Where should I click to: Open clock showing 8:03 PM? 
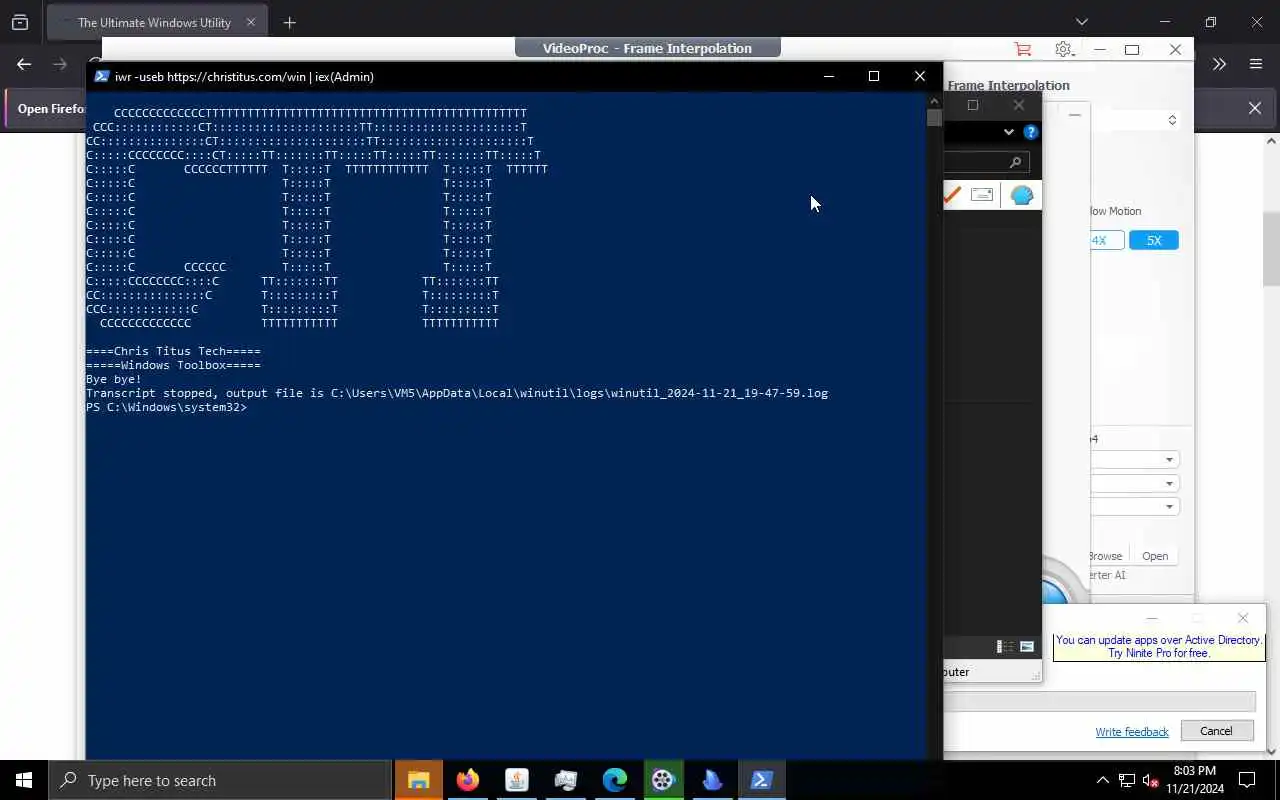1194,780
